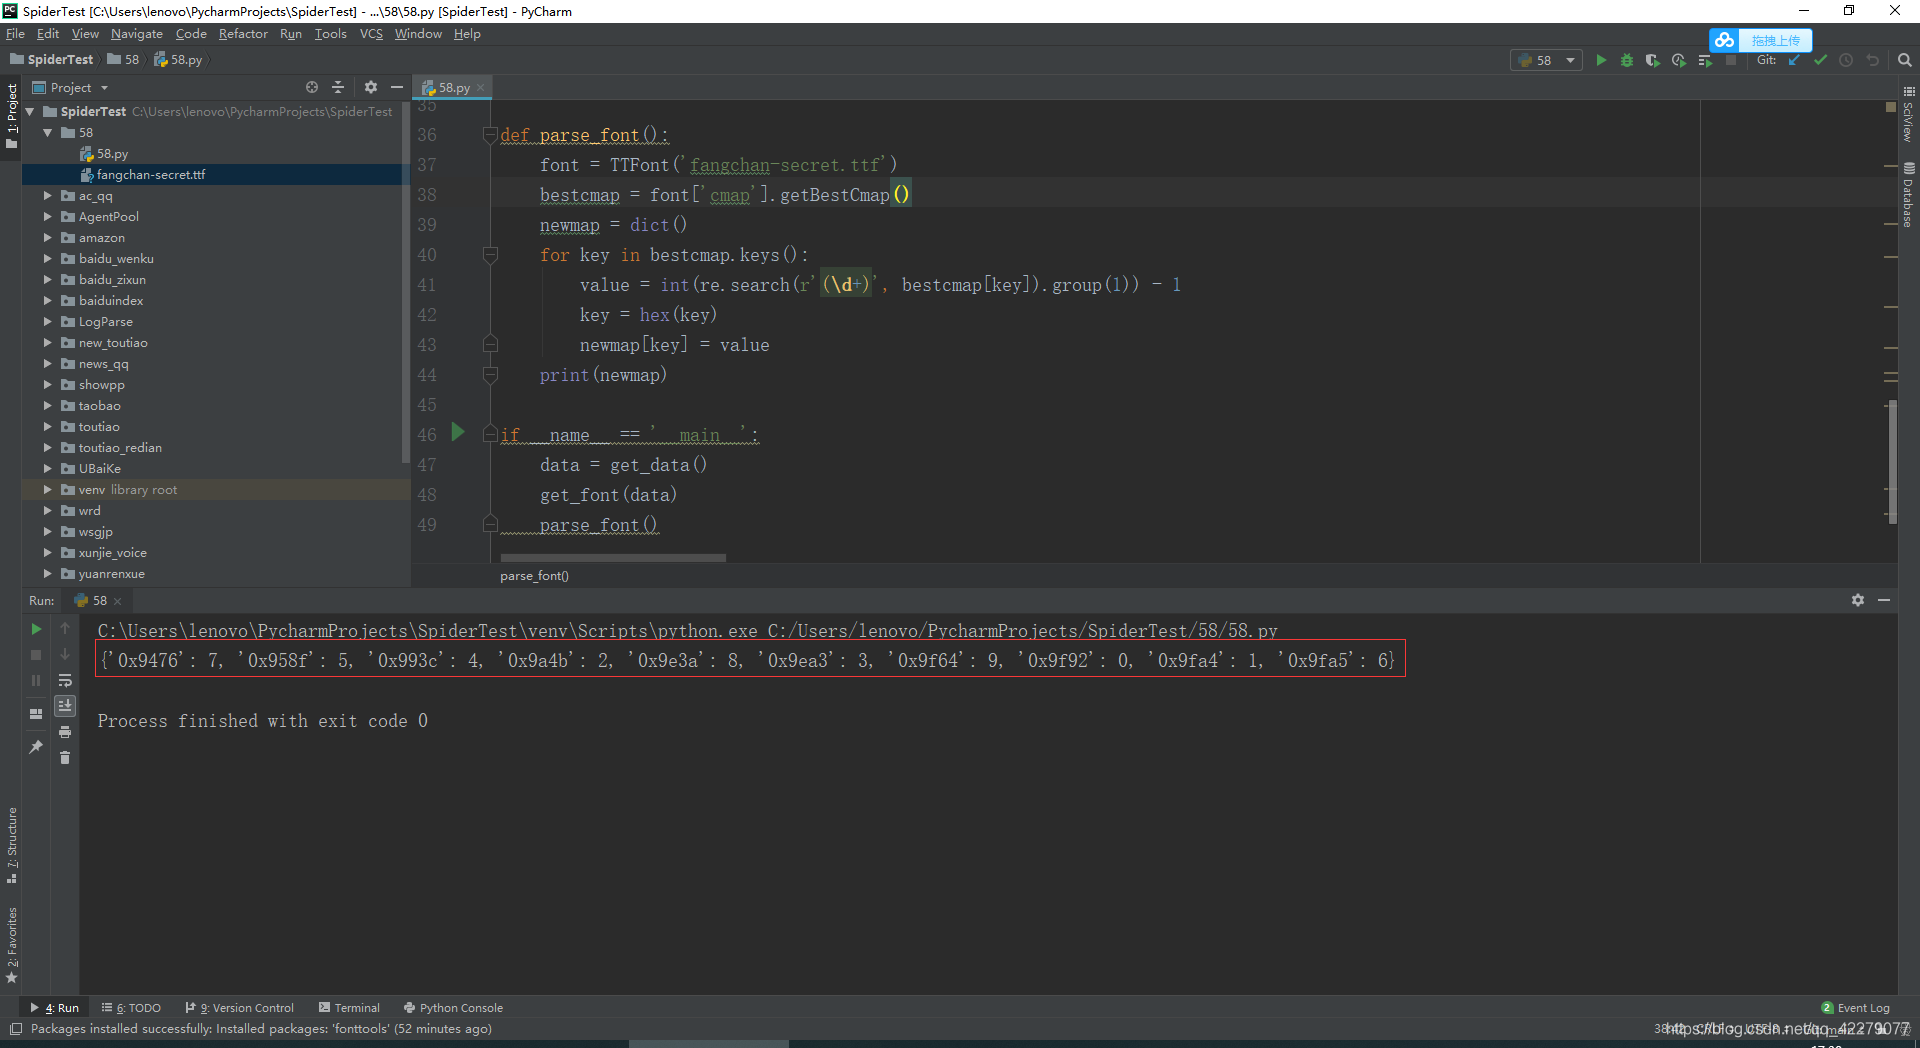The width and height of the screenshot is (1920, 1048).
Task: Click the gutter run arrow at line 46
Action: pos(458,432)
